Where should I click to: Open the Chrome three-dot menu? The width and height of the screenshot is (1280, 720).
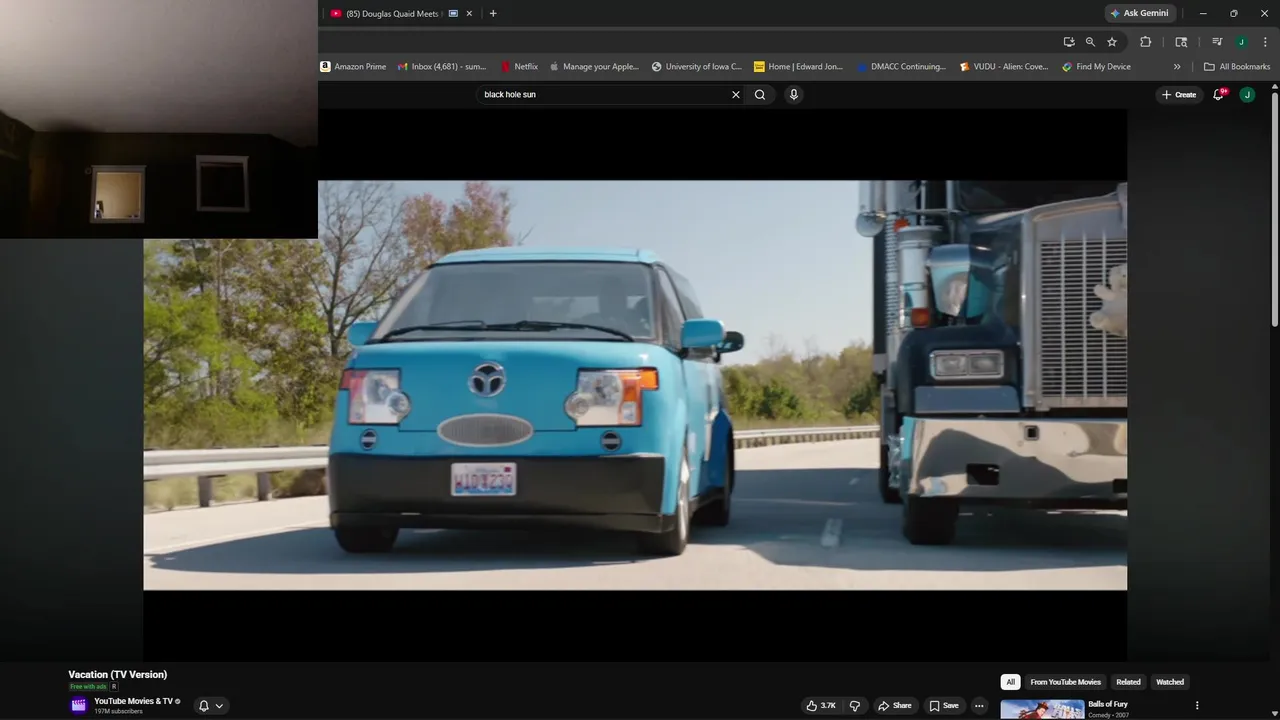(x=1263, y=42)
